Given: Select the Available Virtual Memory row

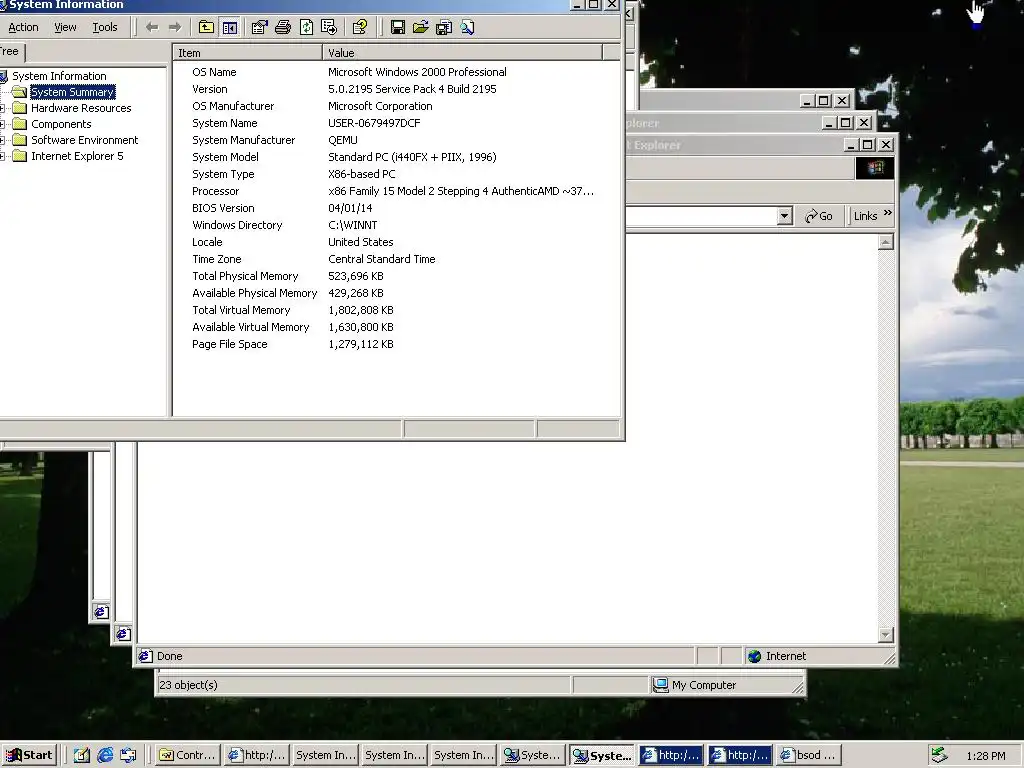Looking at the screenshot, I should click(x=396, y=327).
